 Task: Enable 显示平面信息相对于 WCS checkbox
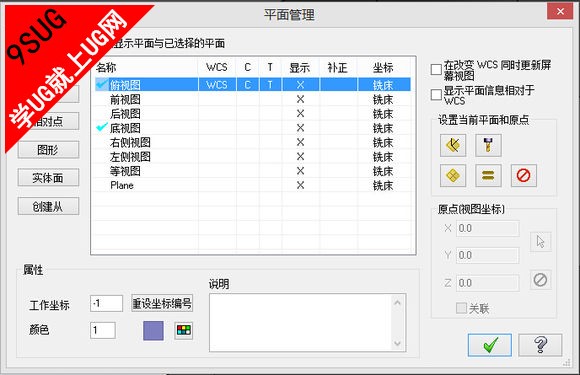436,95
